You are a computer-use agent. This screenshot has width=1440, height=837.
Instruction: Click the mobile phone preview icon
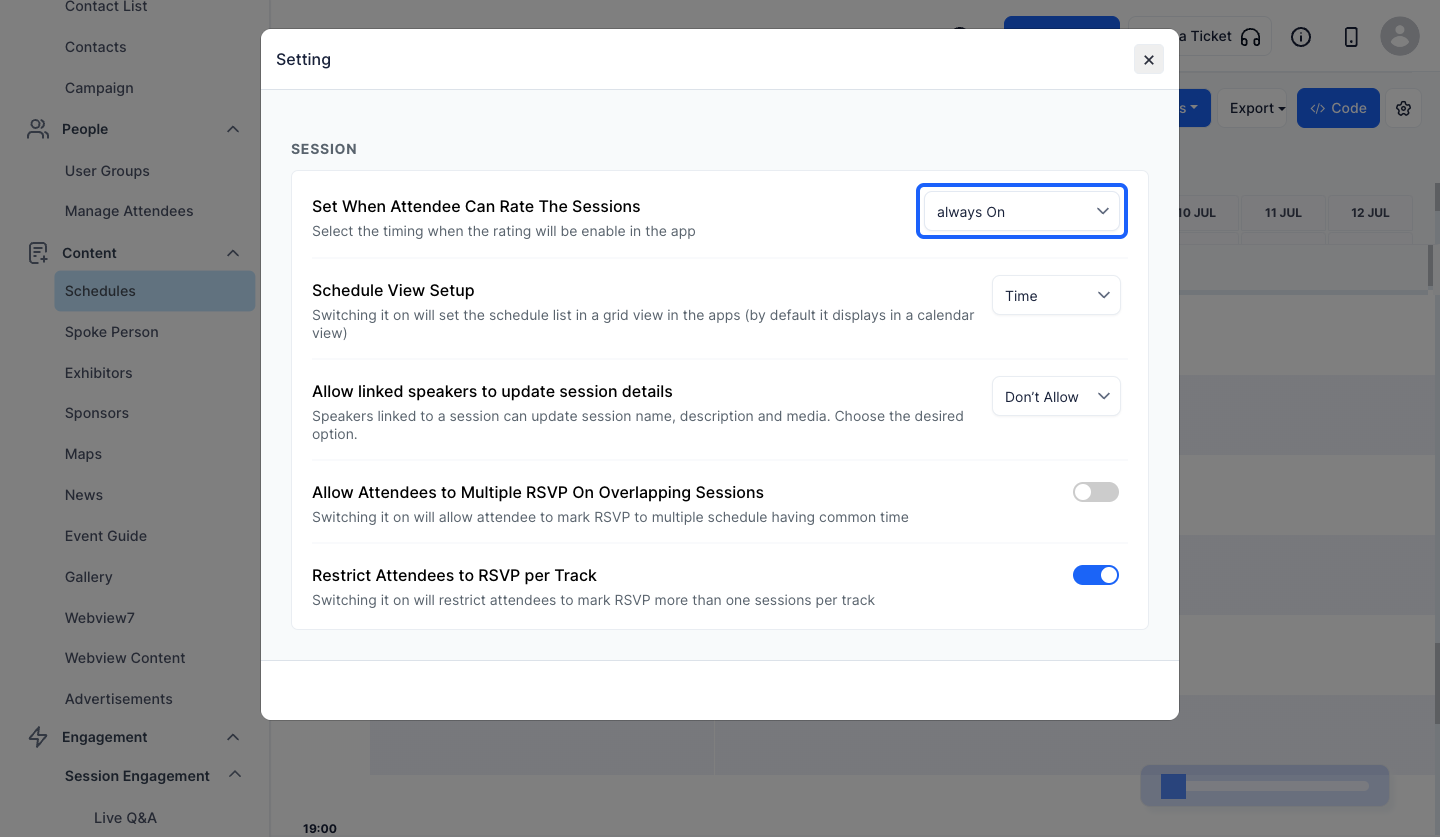pos(1351,37)
